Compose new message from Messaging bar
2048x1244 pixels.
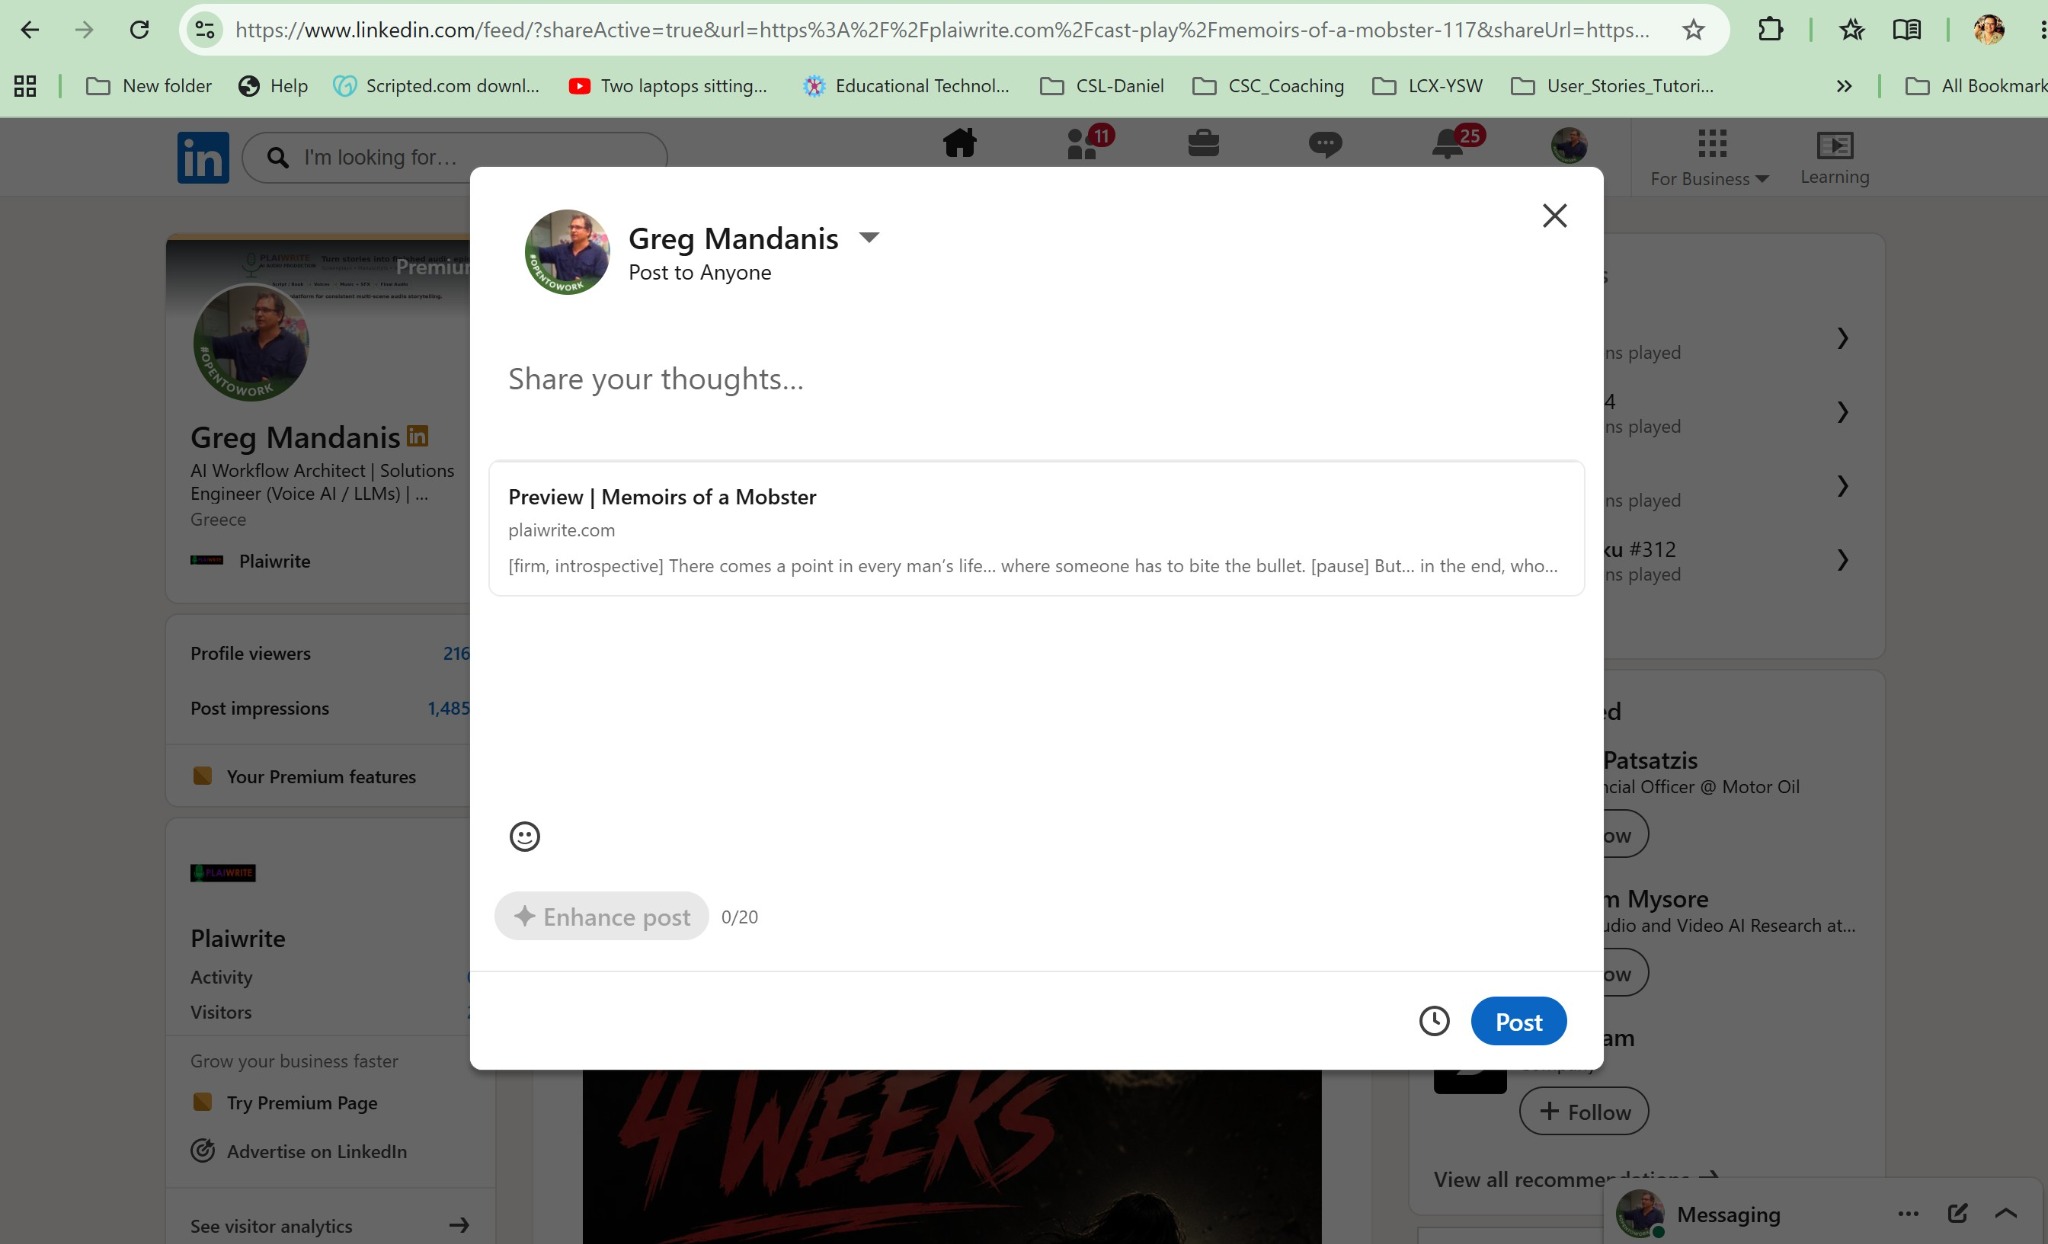[1957, 1213]
